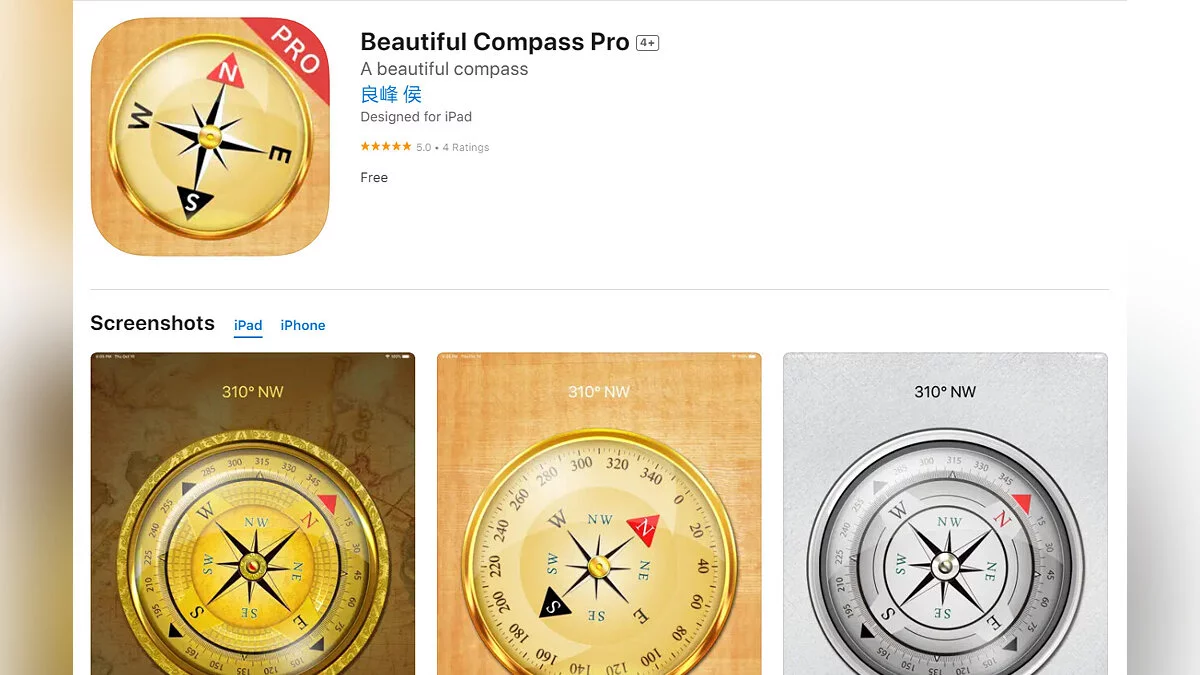Screen dimensions: 1200x675
Task: Click the 310° NW heading on silver screenshot
Action: click(x=945, y=392)
